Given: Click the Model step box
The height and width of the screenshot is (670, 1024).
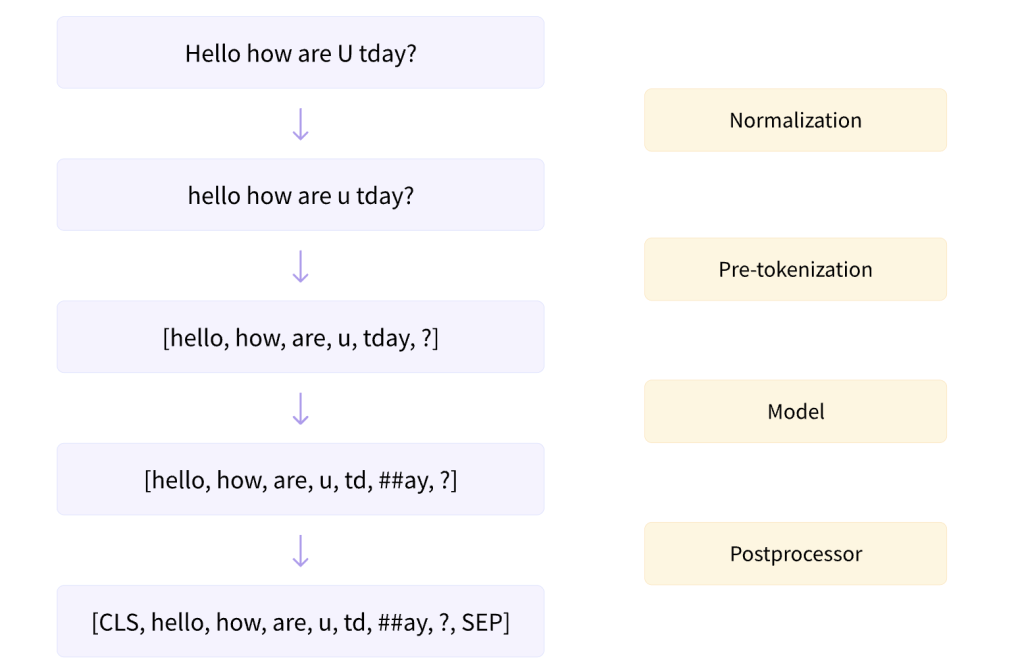Looking at the screenshot, I should [x=795, y=411].
